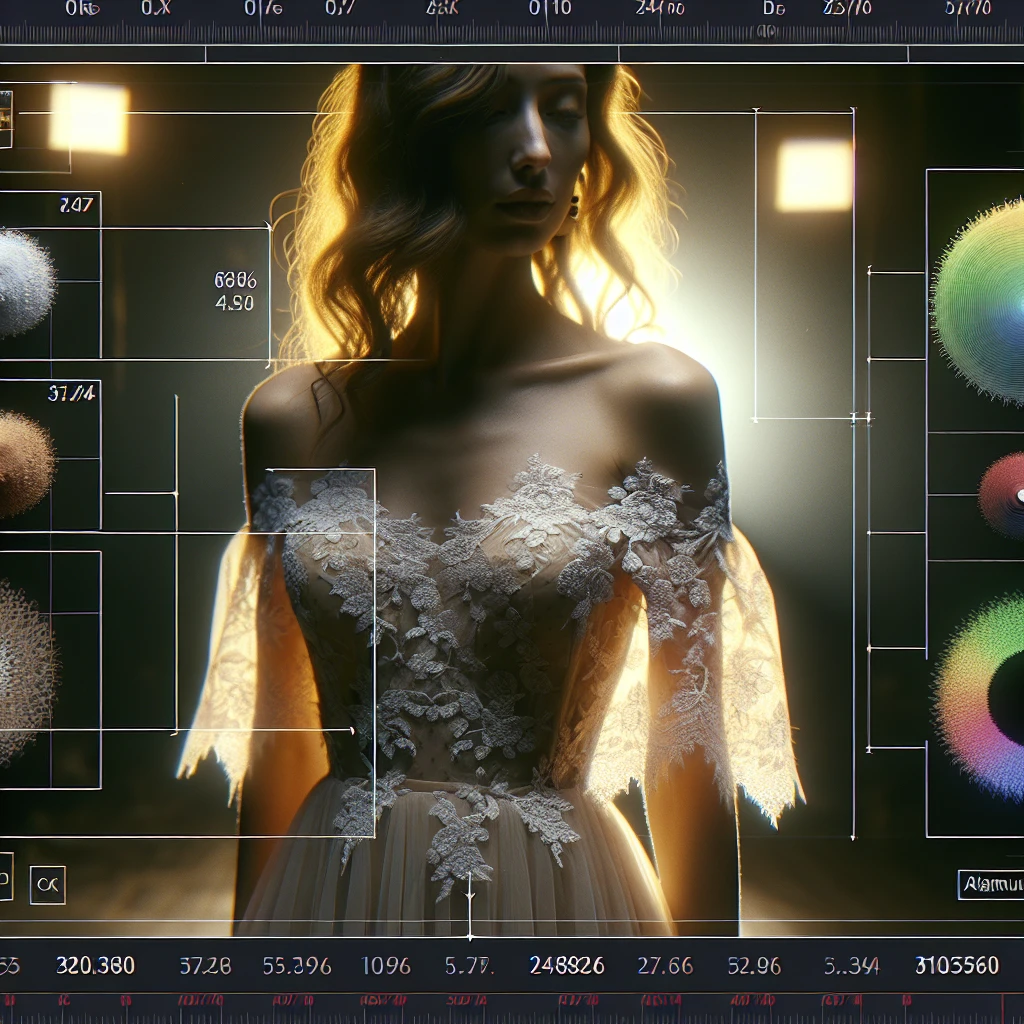Click the 6806 readout beside the hair
Screen dimensions: 1024x1024
click(x=235, y=281)
